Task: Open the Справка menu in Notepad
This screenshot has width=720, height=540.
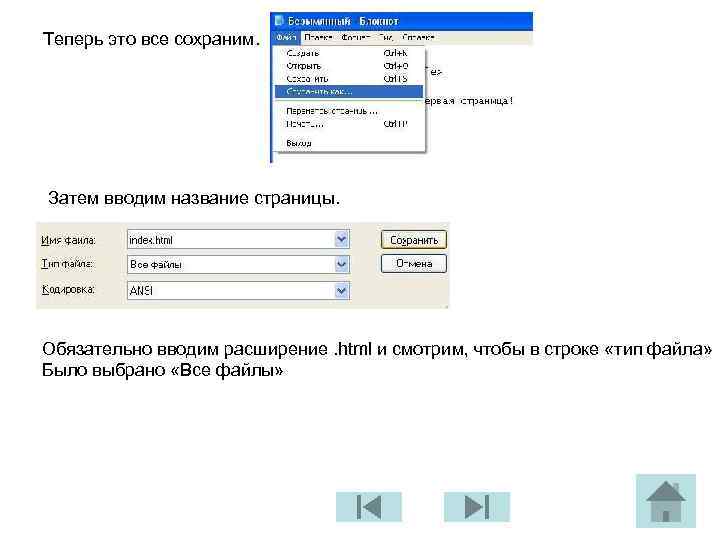Action: [x=418, y=37]
